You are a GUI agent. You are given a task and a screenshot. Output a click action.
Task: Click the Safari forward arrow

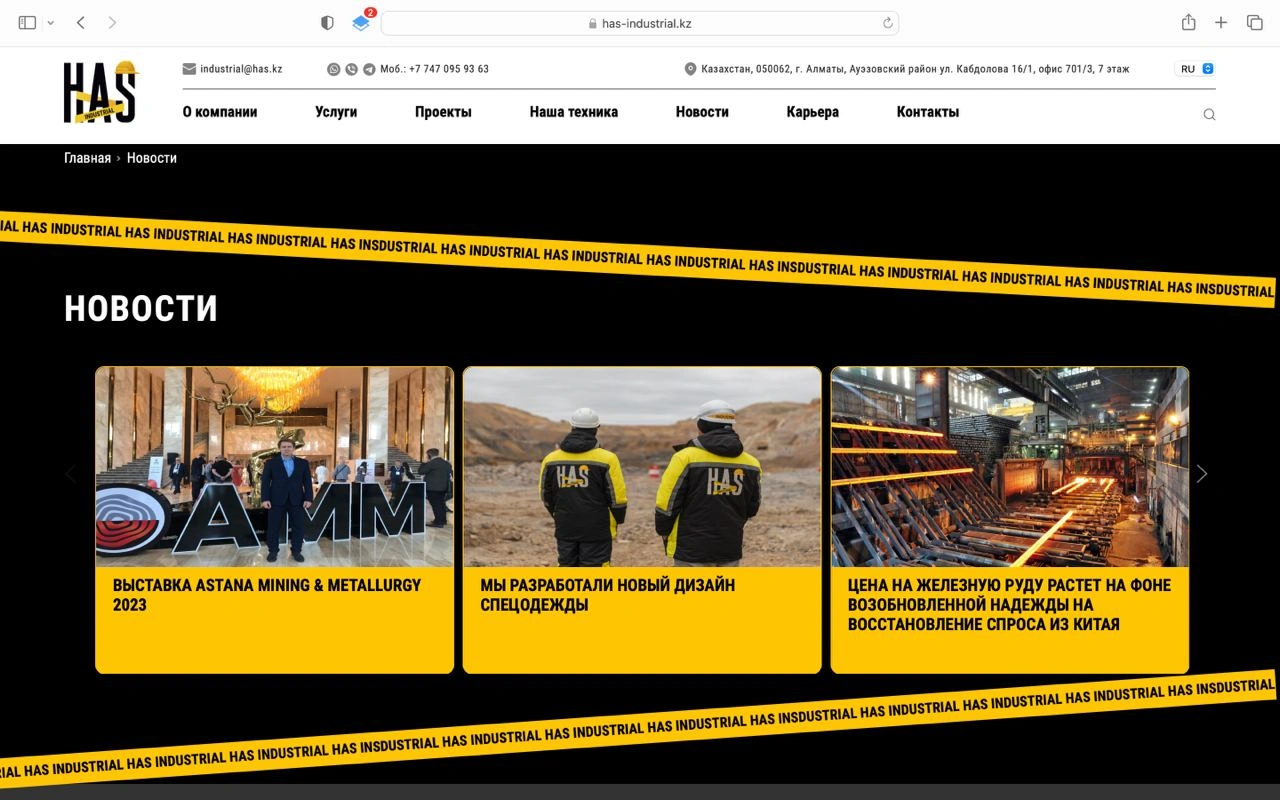point(112,23)
